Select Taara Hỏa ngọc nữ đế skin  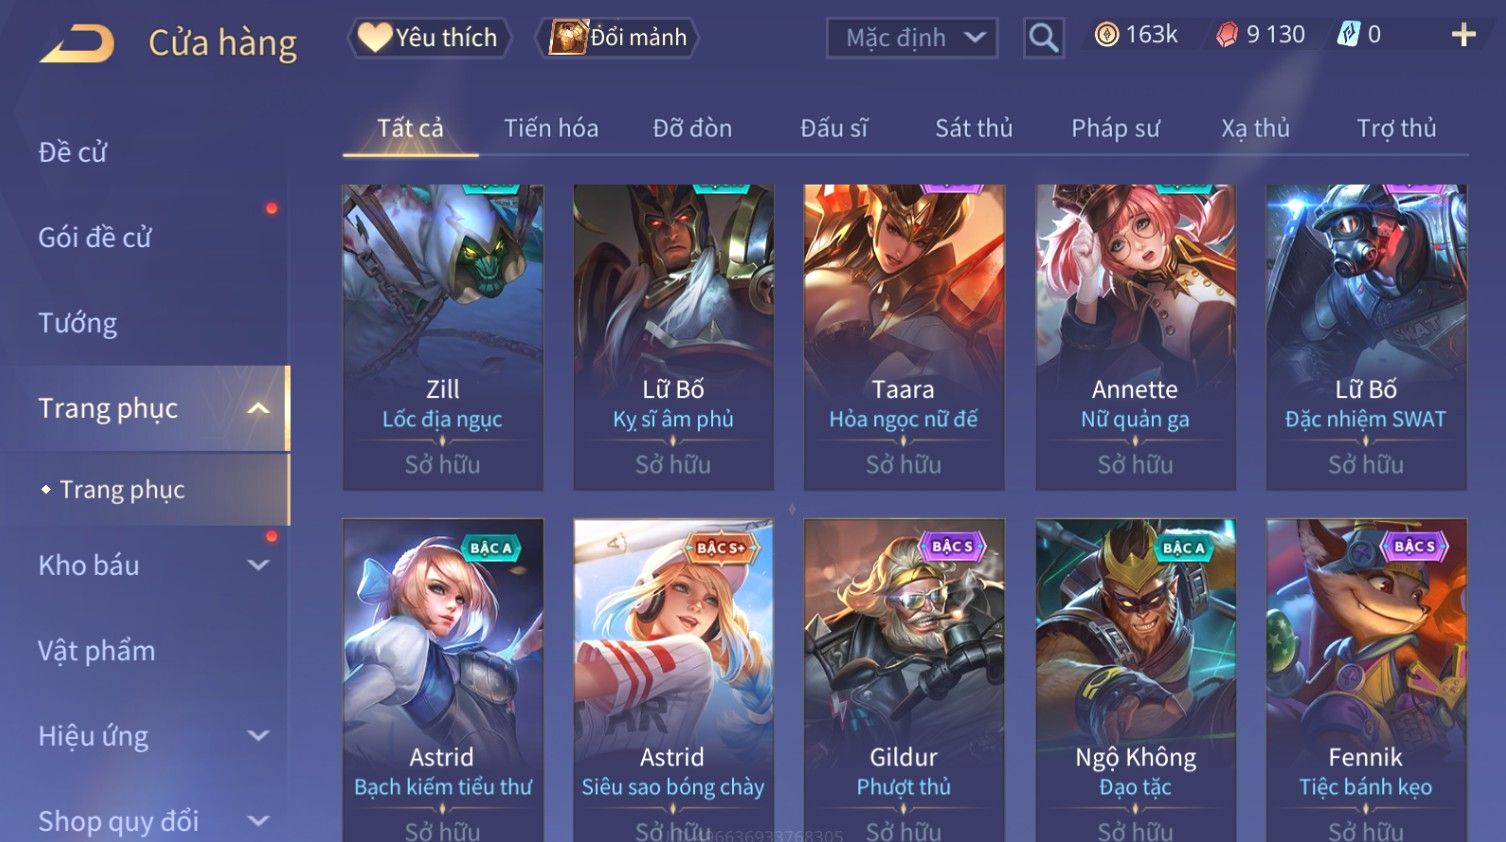coord(904,337)
